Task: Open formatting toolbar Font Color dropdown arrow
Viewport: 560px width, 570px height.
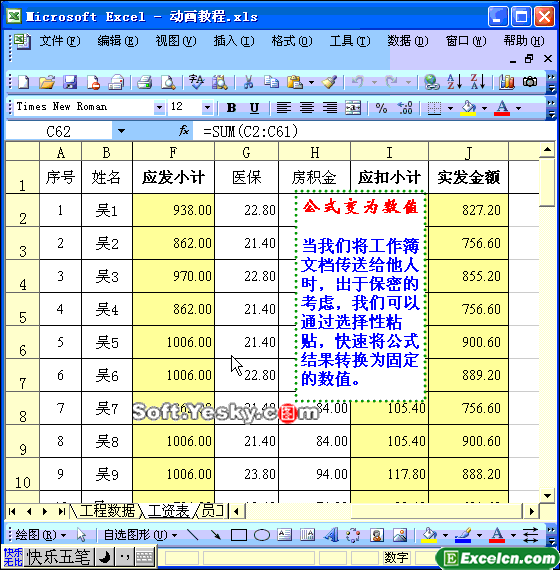Action: tap(519, 108)
